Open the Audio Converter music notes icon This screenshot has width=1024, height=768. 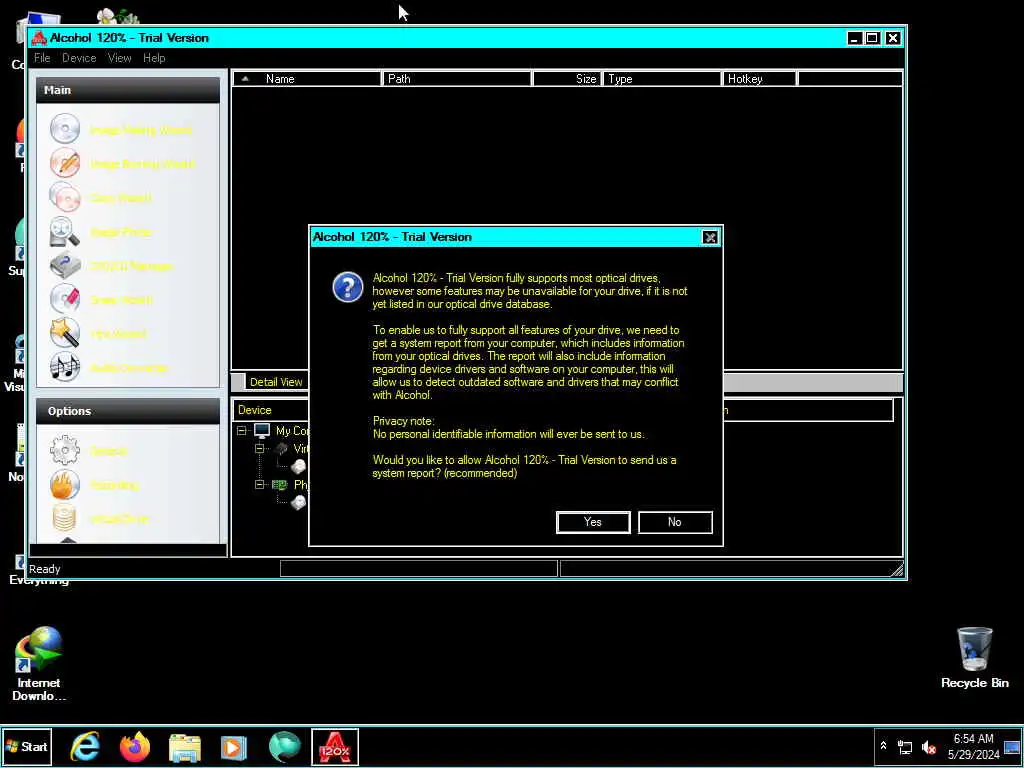pyautogui.click(x=65, y=367)
